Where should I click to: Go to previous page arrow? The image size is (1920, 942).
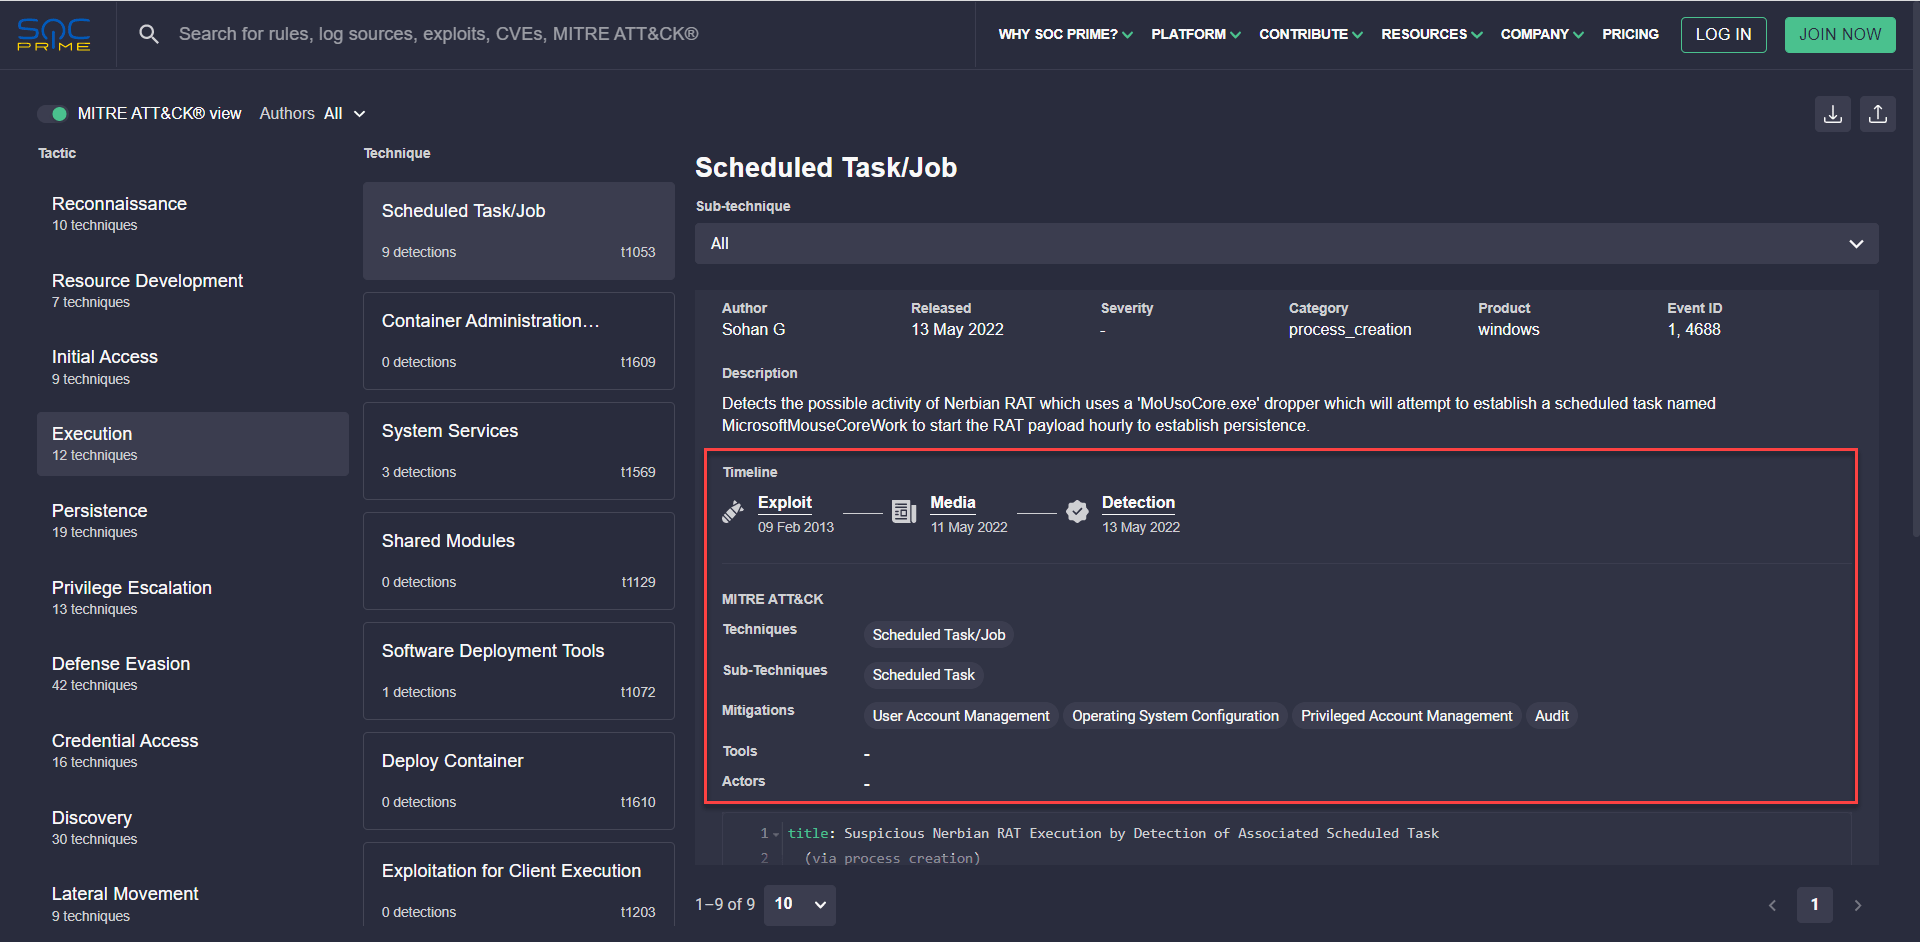[1772, 905]
